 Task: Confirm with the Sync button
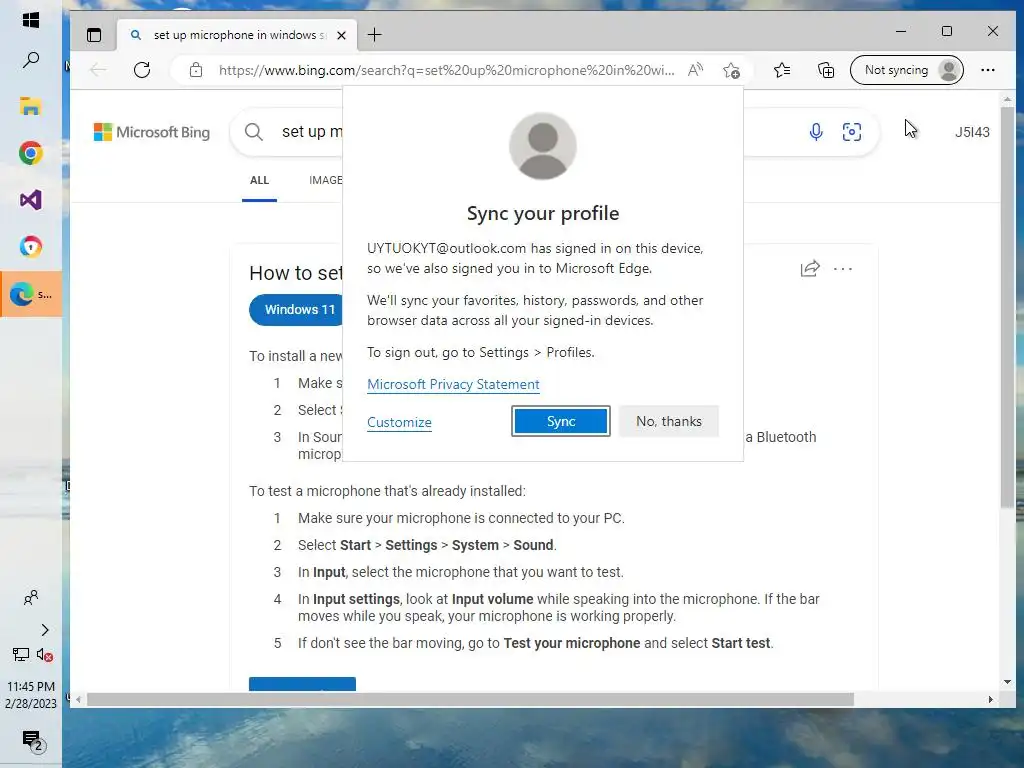[561, 421]
